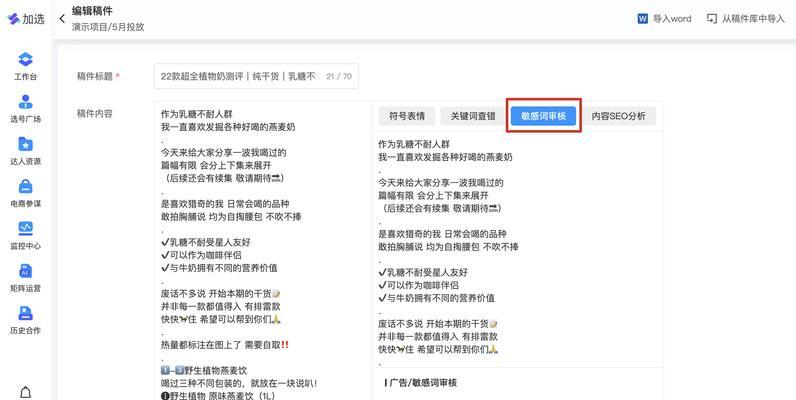Viewport: 796px width, 400px height.
Task: Click the 导入word link
Action: pos(672,19)
